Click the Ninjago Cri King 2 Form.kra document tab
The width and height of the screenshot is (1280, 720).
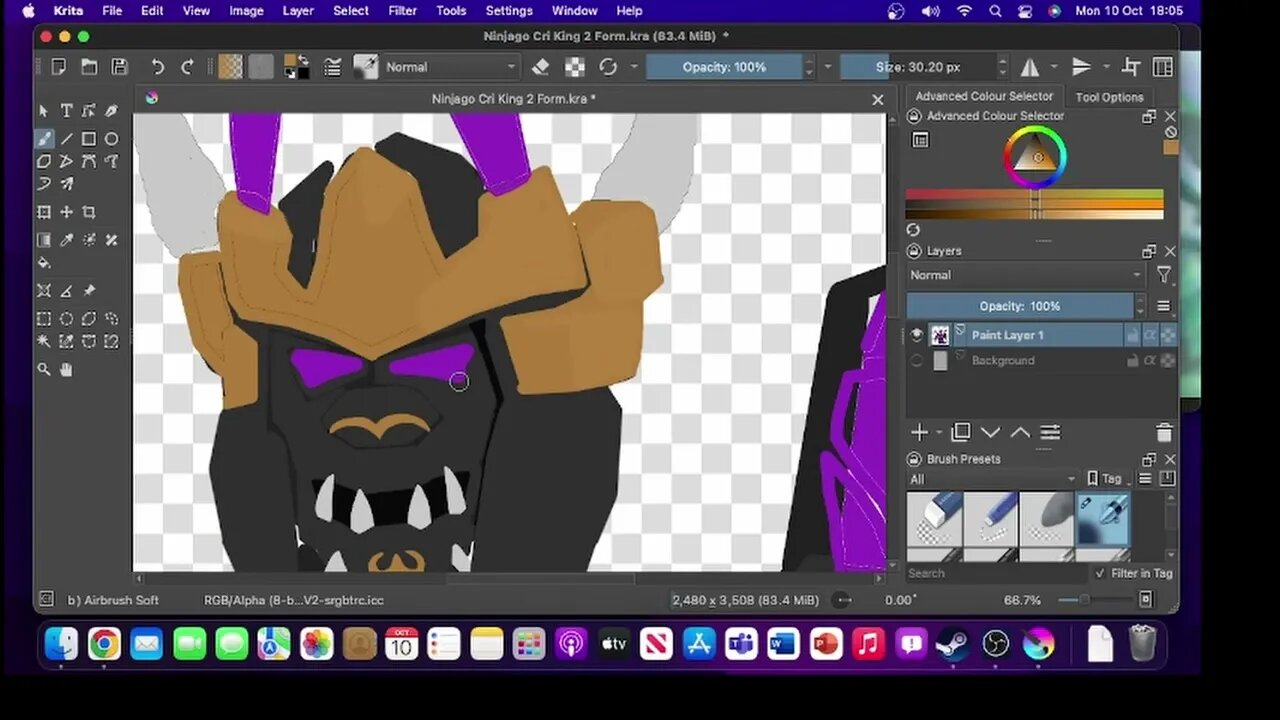tap(513, 99)
